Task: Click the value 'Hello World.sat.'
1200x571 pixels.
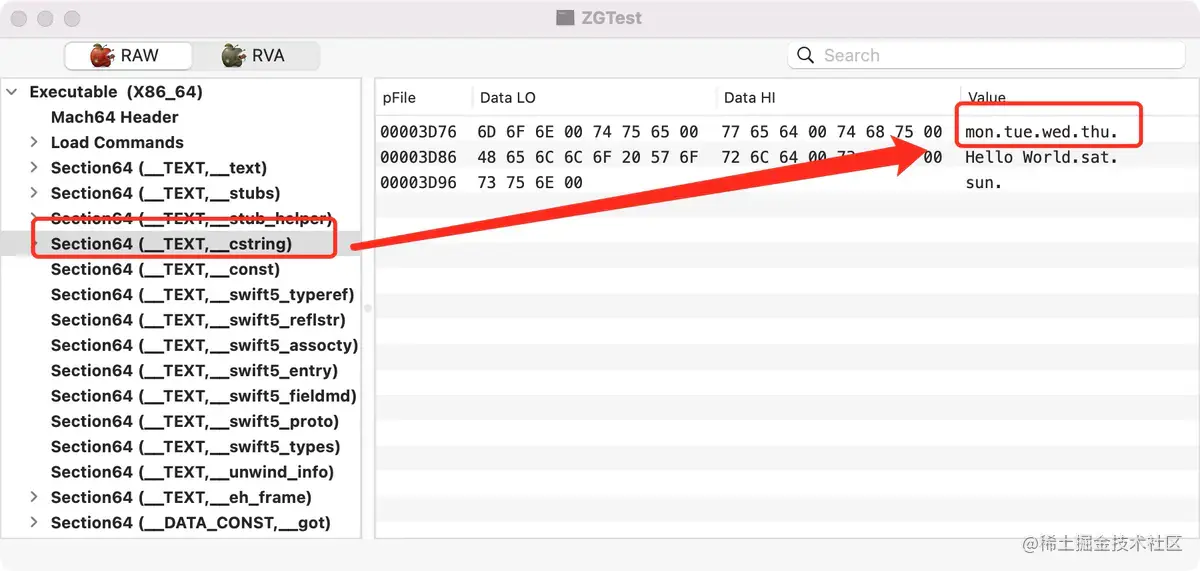Action: [1041, 157]
